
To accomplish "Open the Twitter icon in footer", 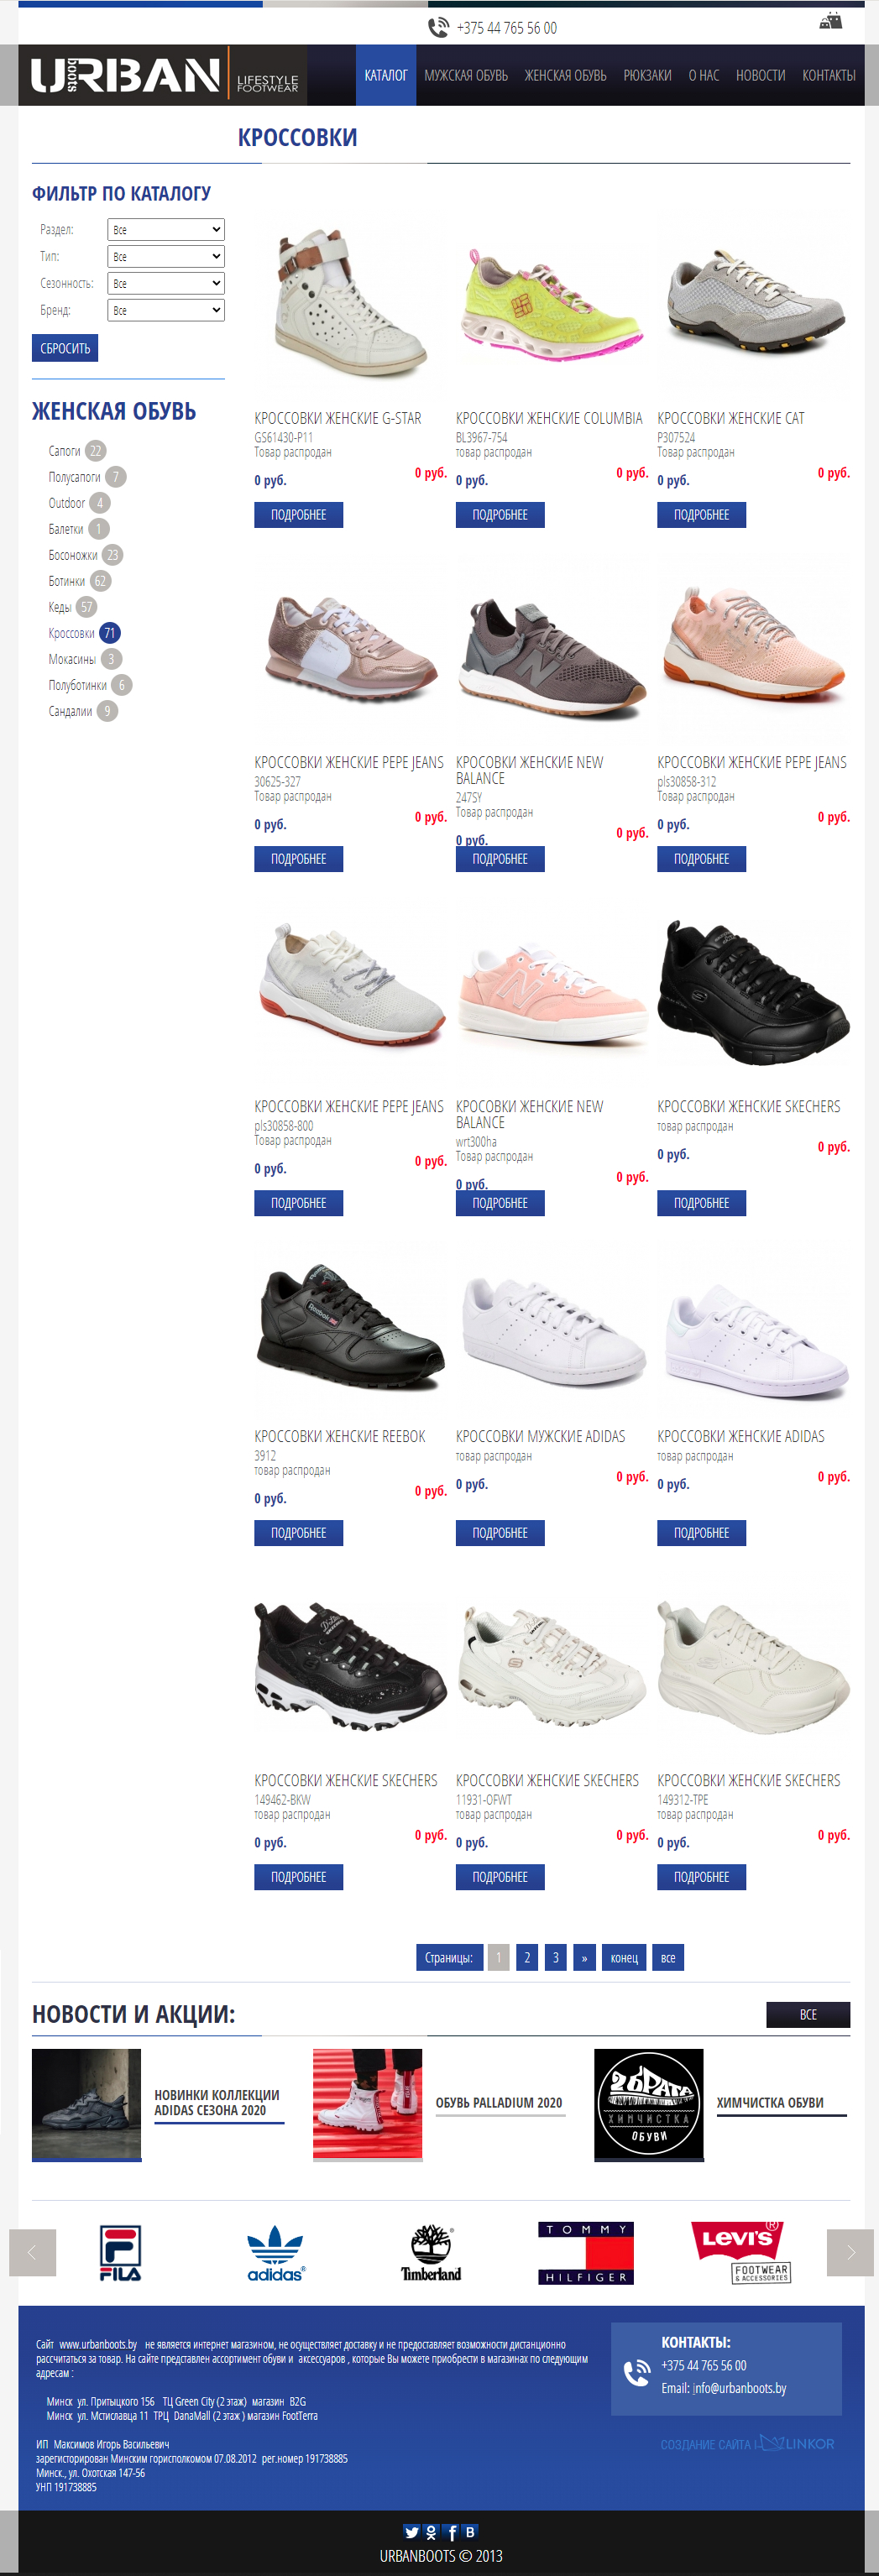I will 411,2532.
